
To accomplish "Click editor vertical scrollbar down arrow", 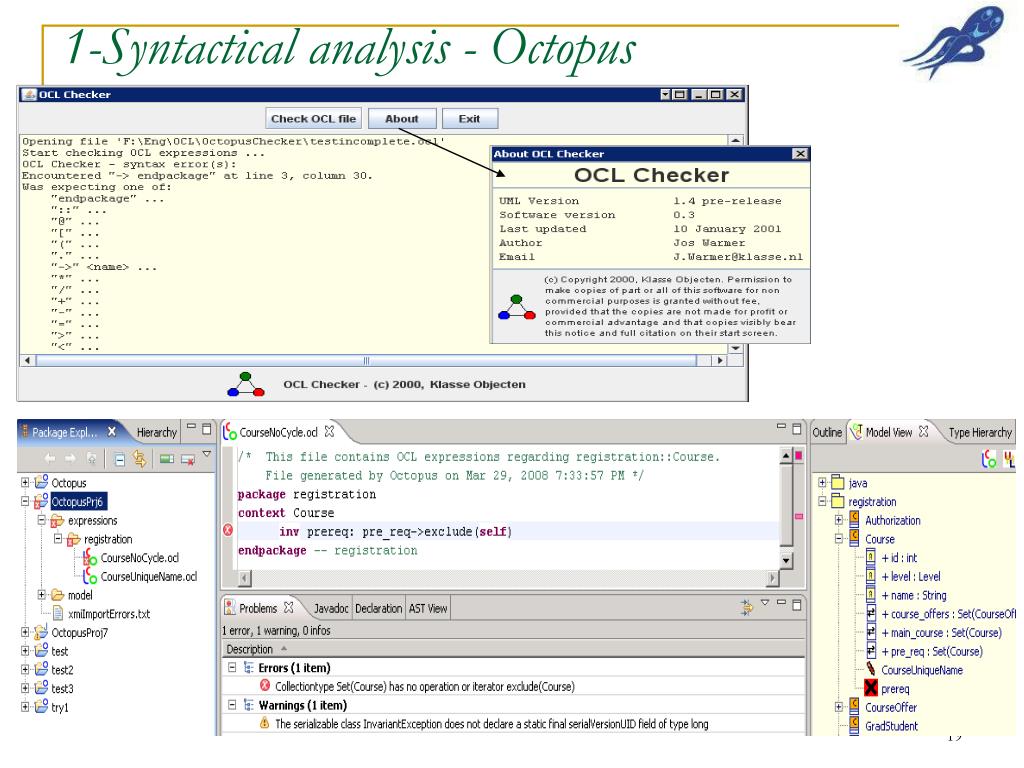I will pyautogui.click(x=786, y=560).
